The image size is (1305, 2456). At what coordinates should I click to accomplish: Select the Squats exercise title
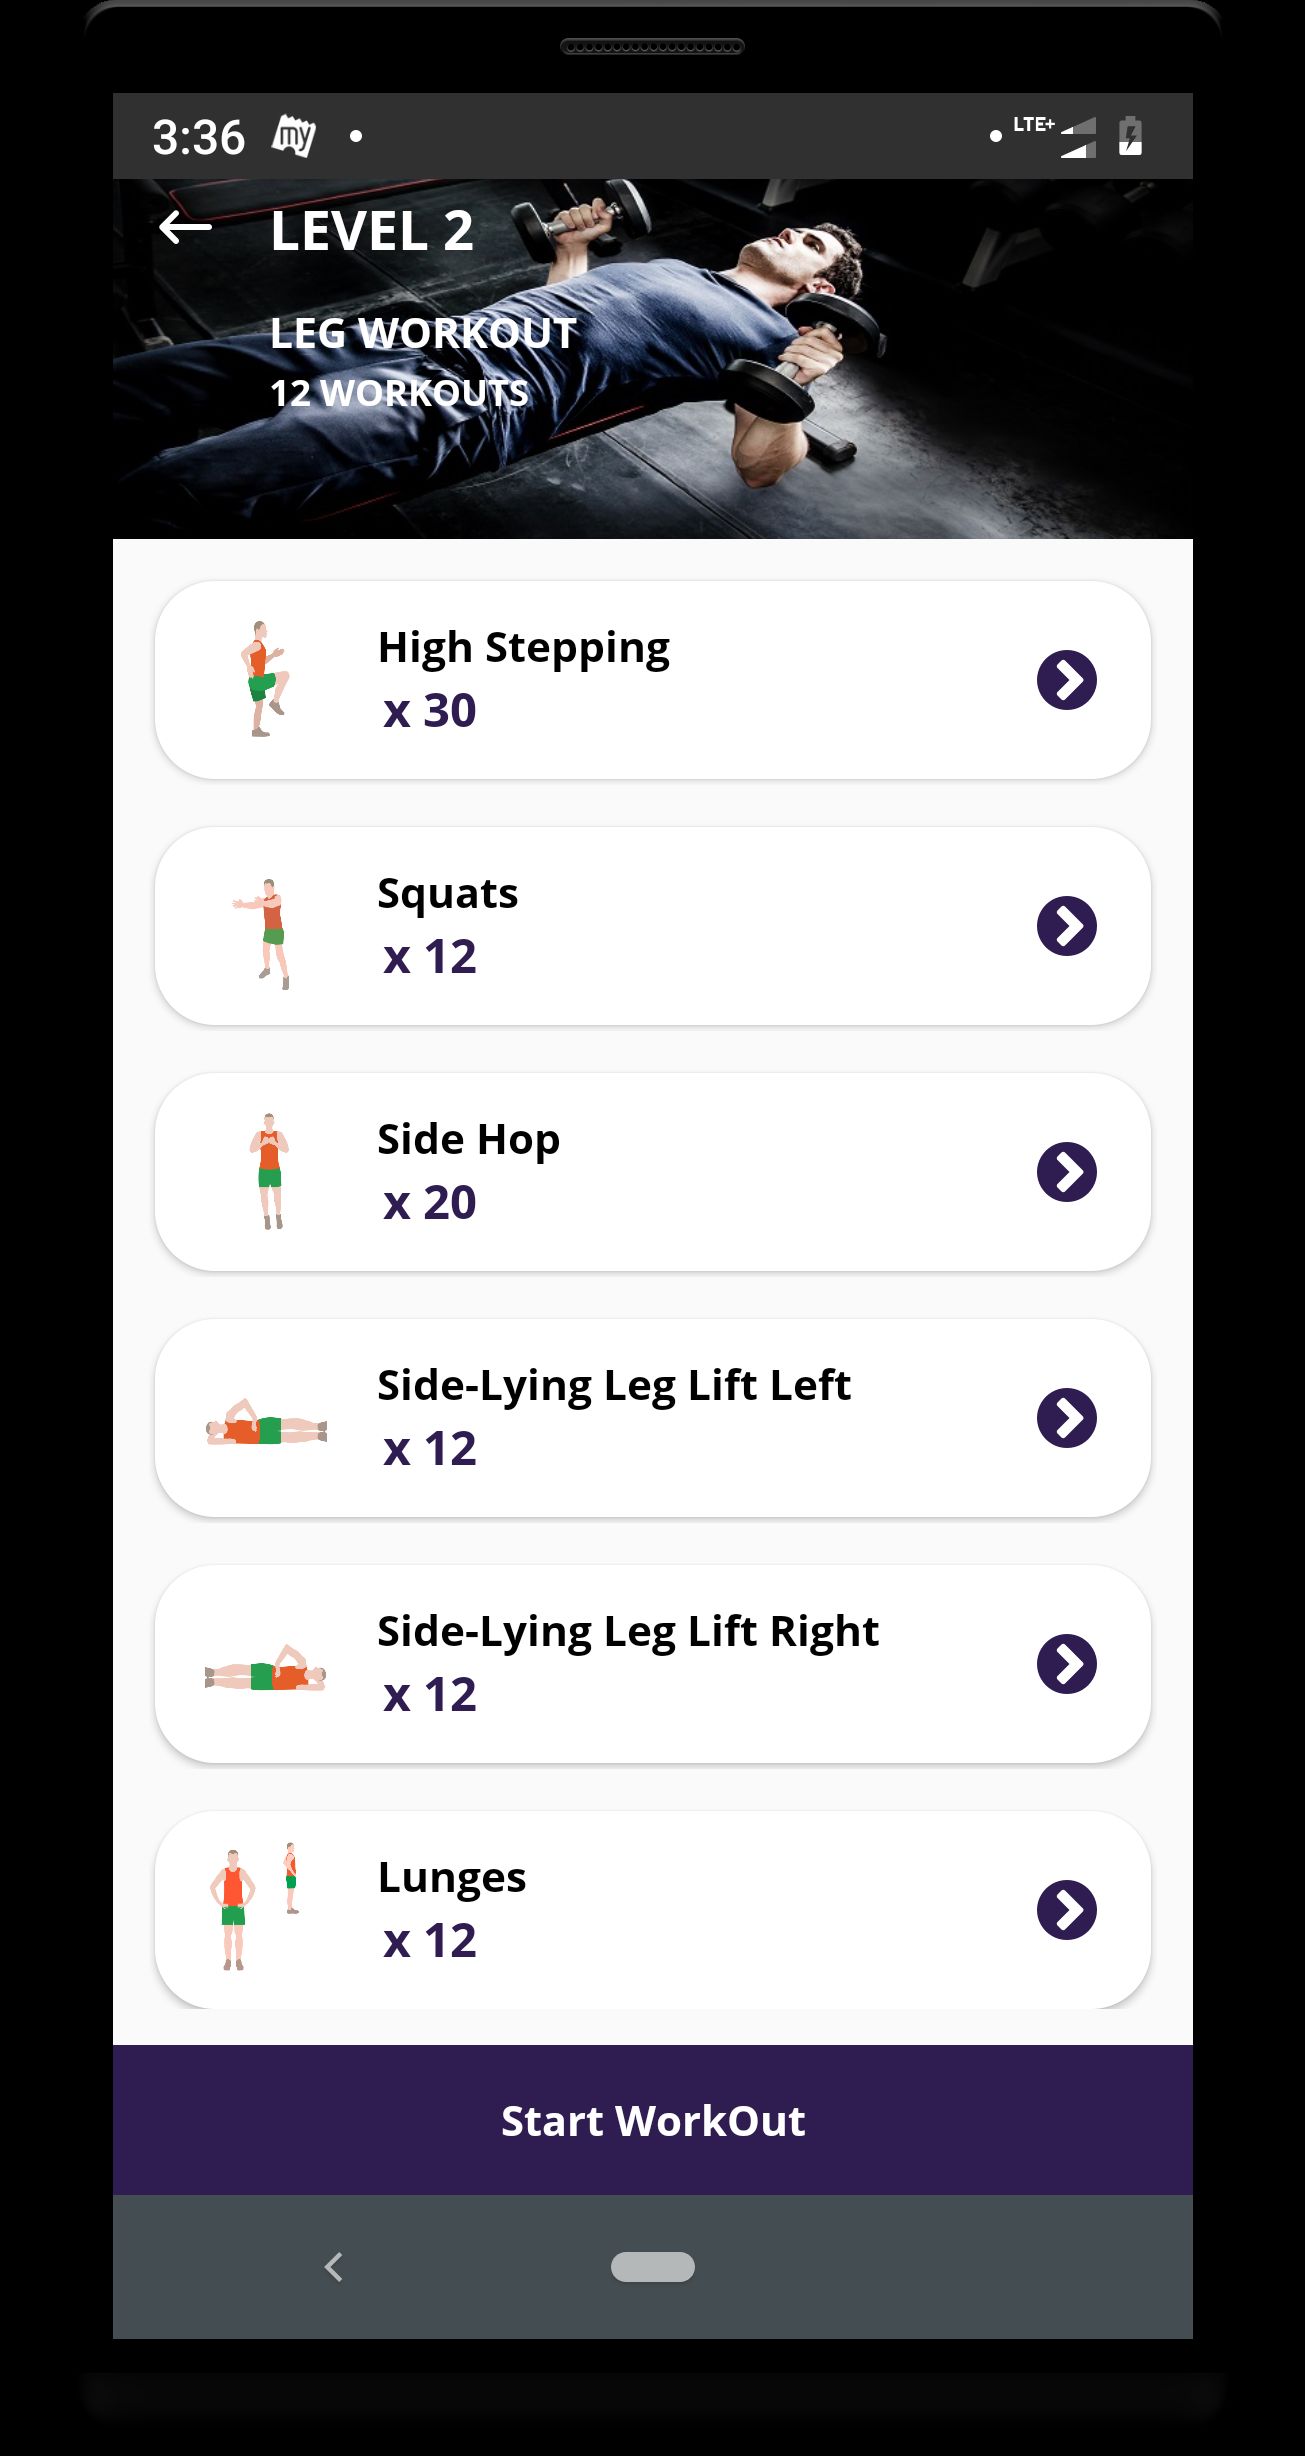(x=447, y=893)
